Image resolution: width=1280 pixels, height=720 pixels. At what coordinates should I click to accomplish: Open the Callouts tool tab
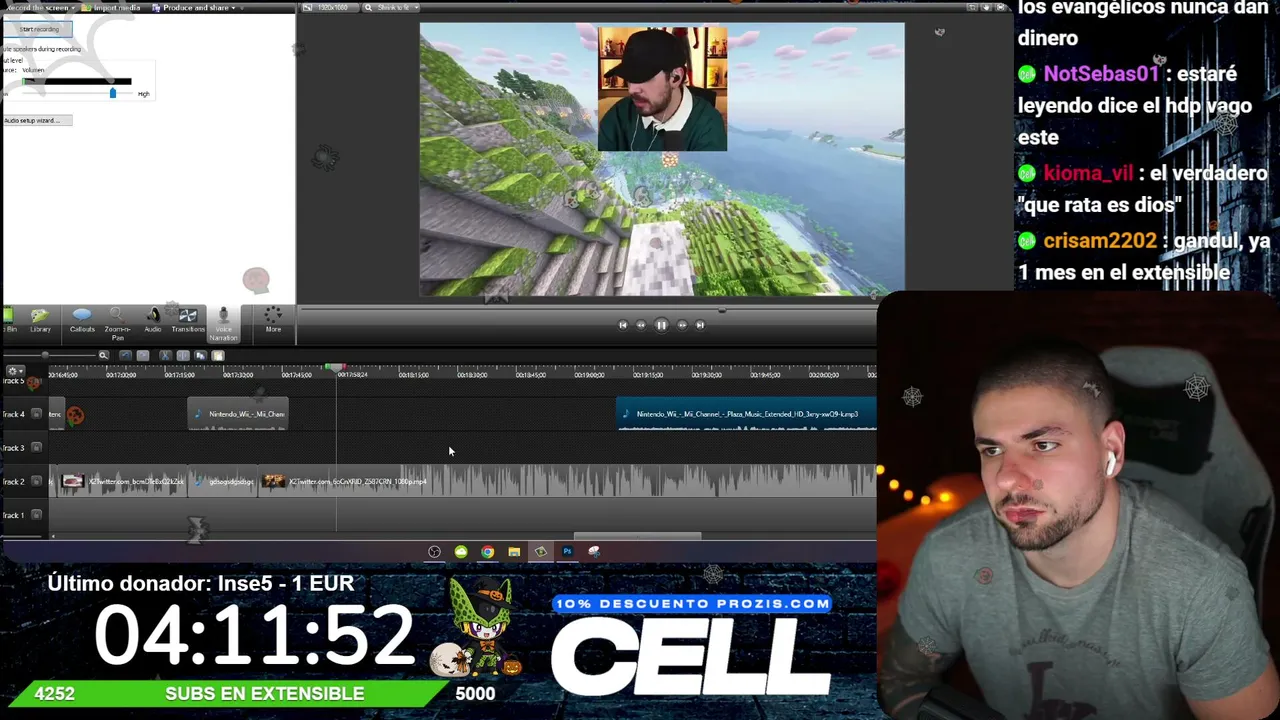coord(82,320)
